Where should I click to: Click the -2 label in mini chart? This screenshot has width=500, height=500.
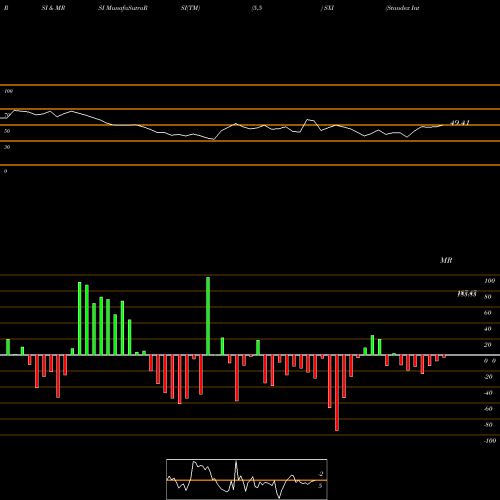point(321,474)
